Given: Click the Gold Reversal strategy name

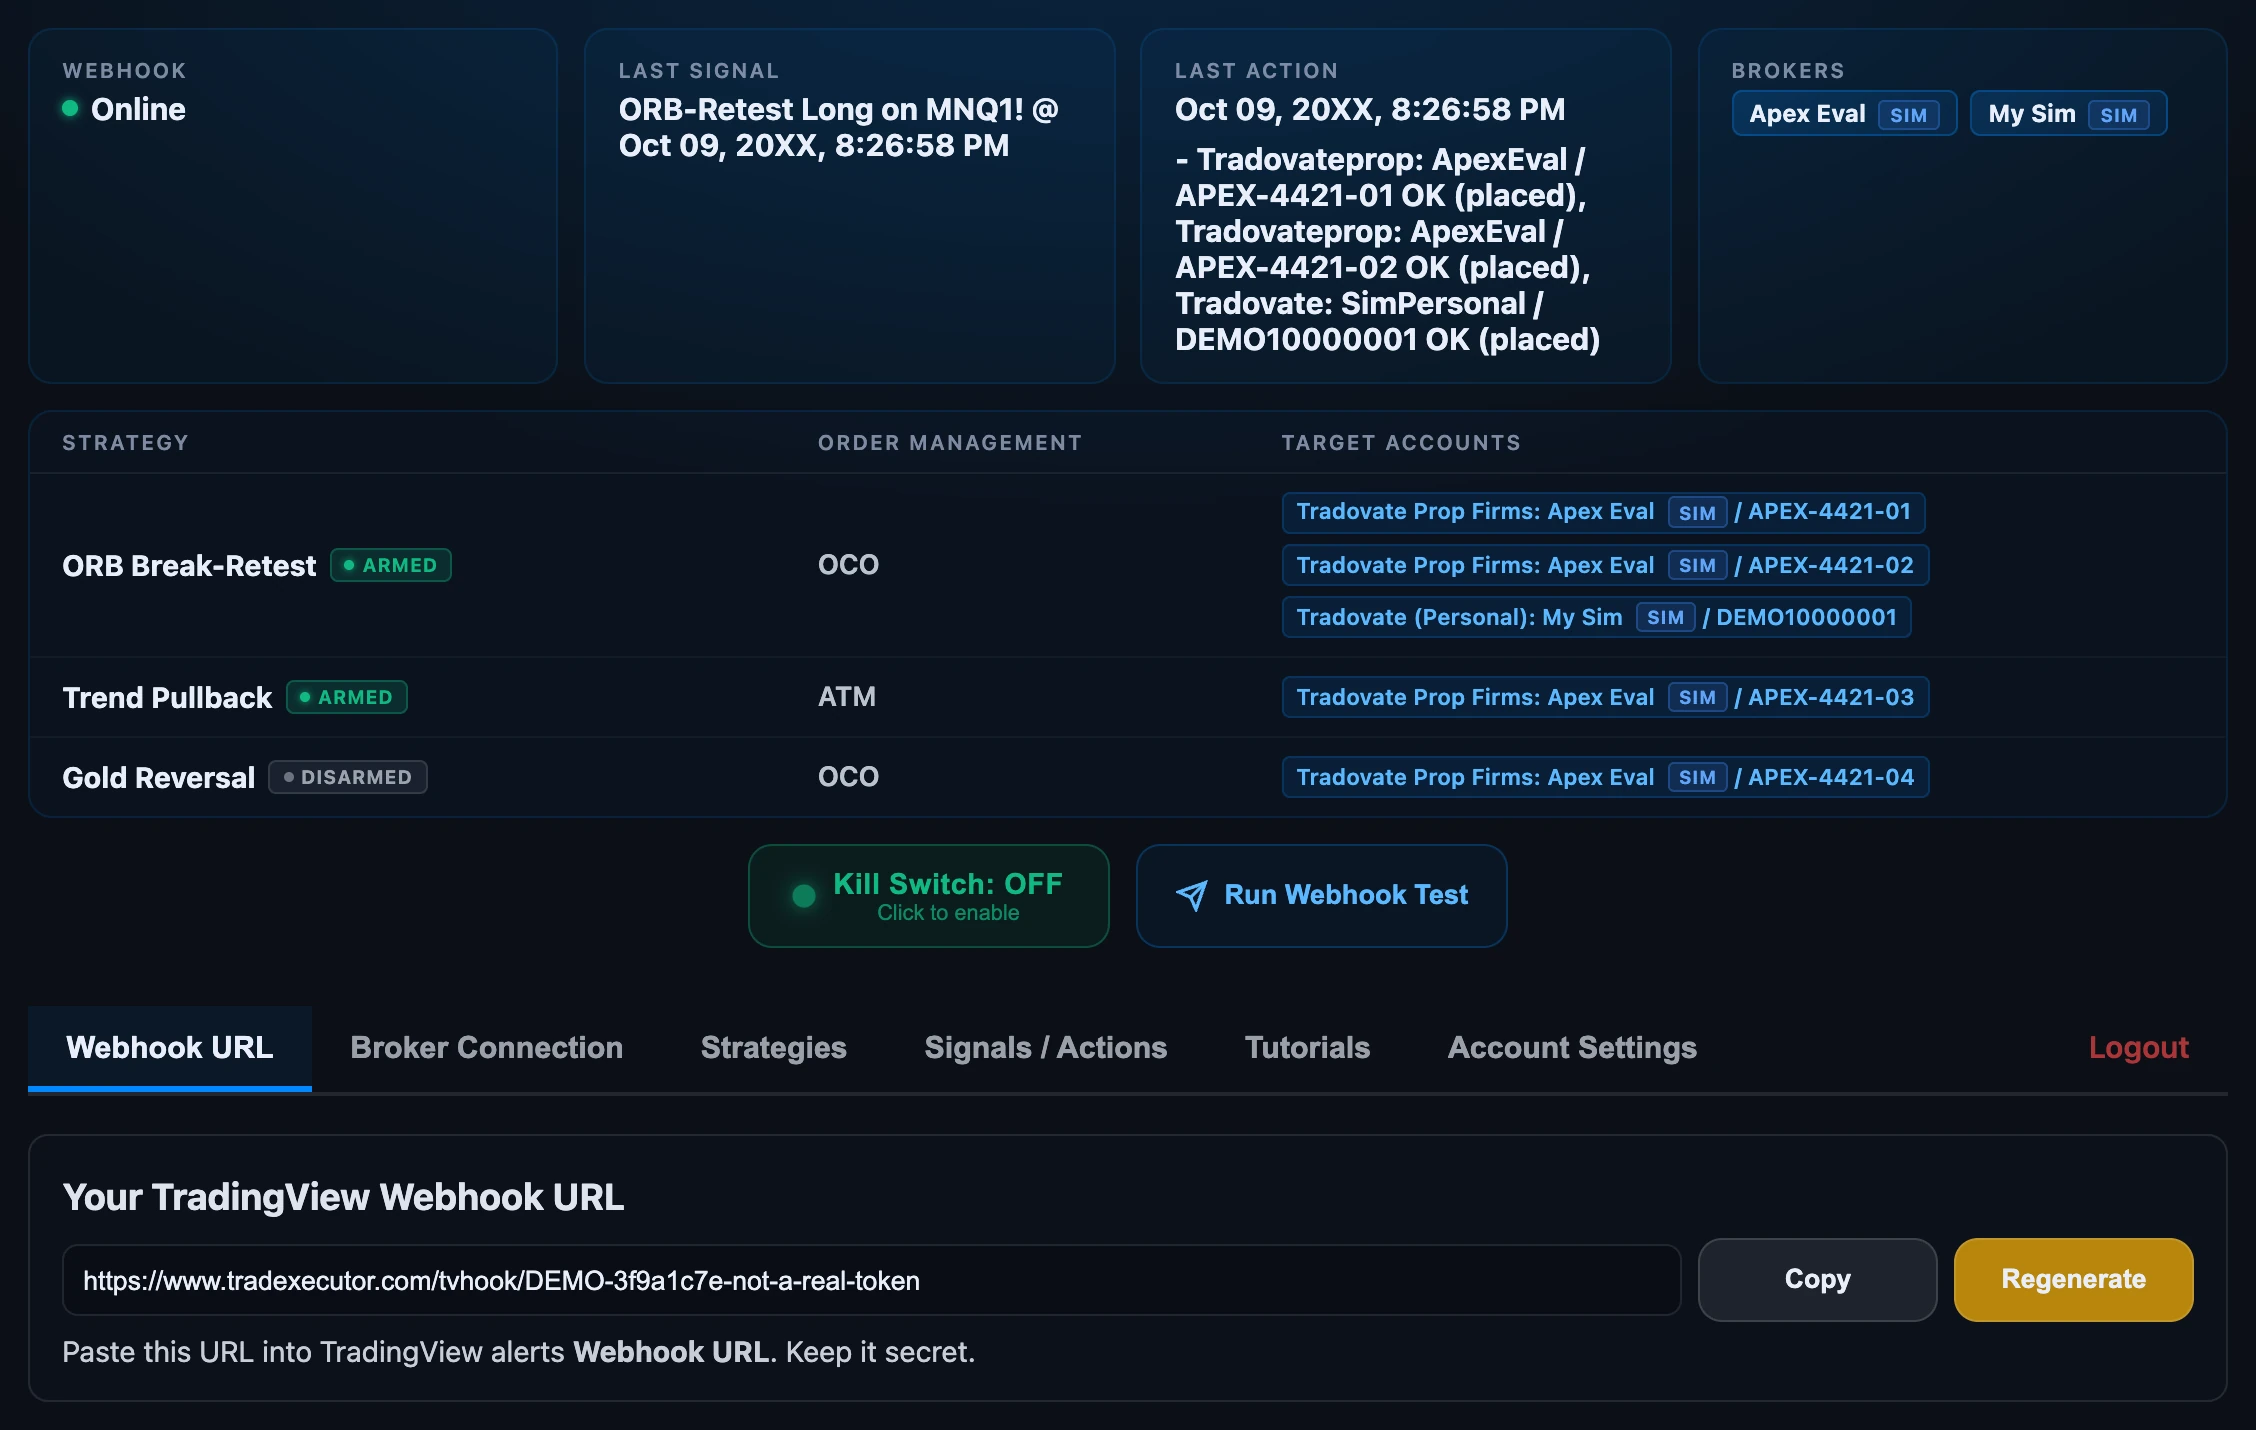Looking at the screenshot, I should (158, 777).
